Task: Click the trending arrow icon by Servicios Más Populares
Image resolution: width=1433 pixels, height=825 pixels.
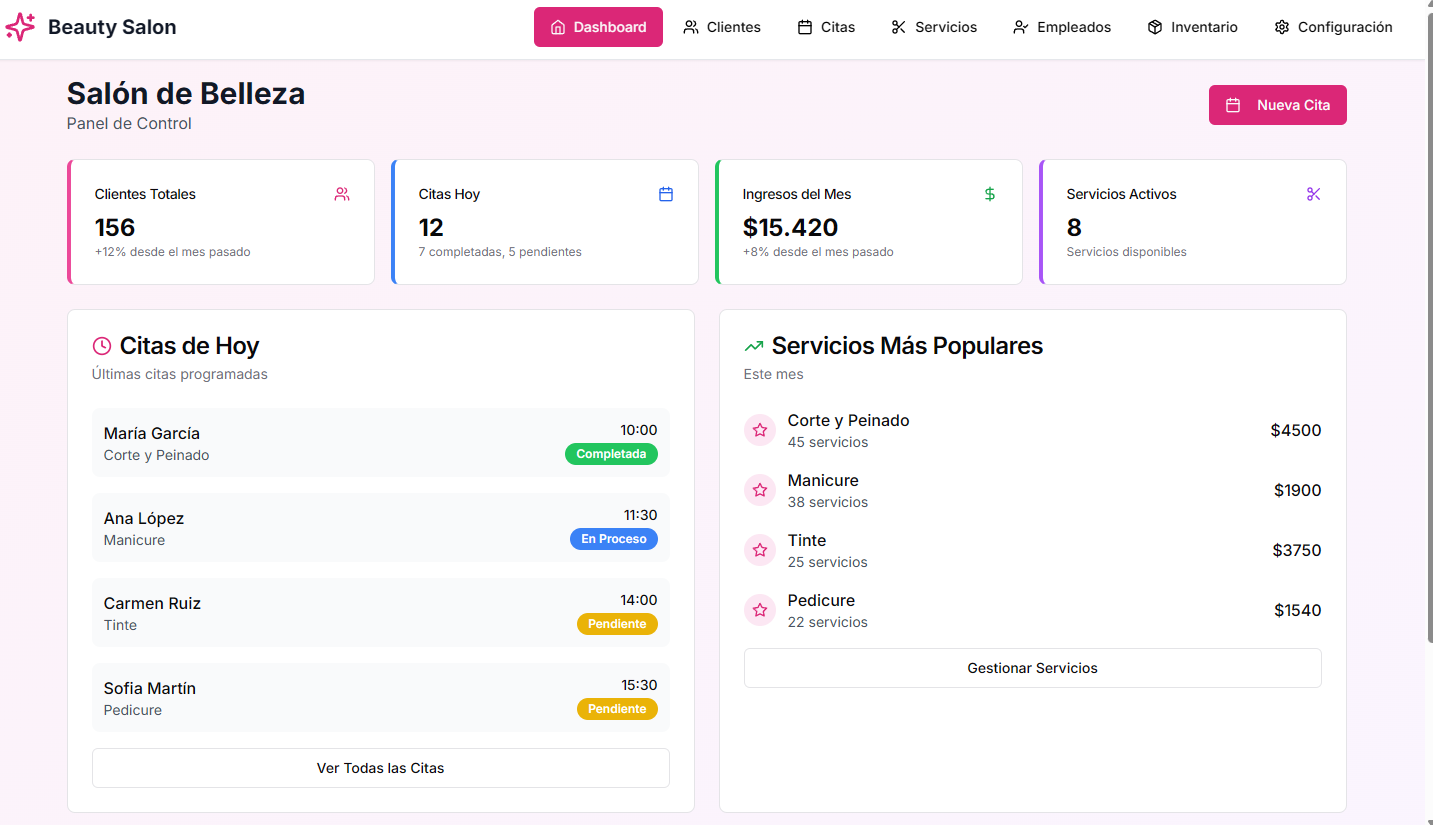Action: [754, 346]
